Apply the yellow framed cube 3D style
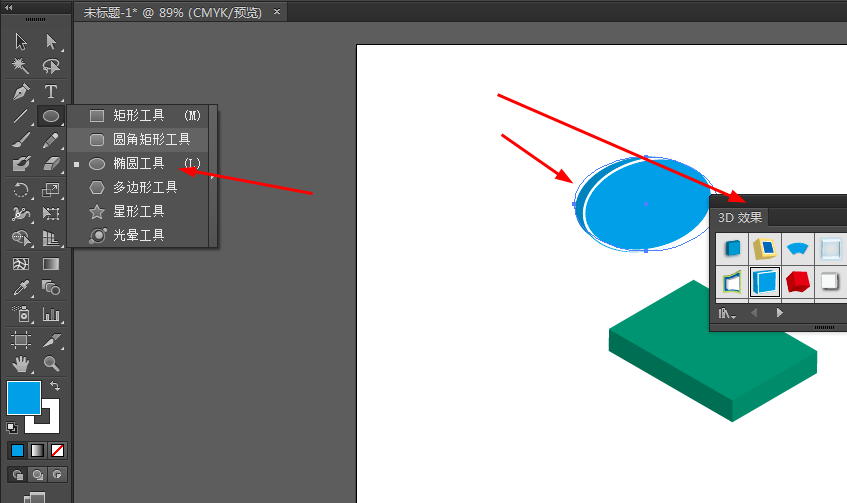 click(765, 249)
